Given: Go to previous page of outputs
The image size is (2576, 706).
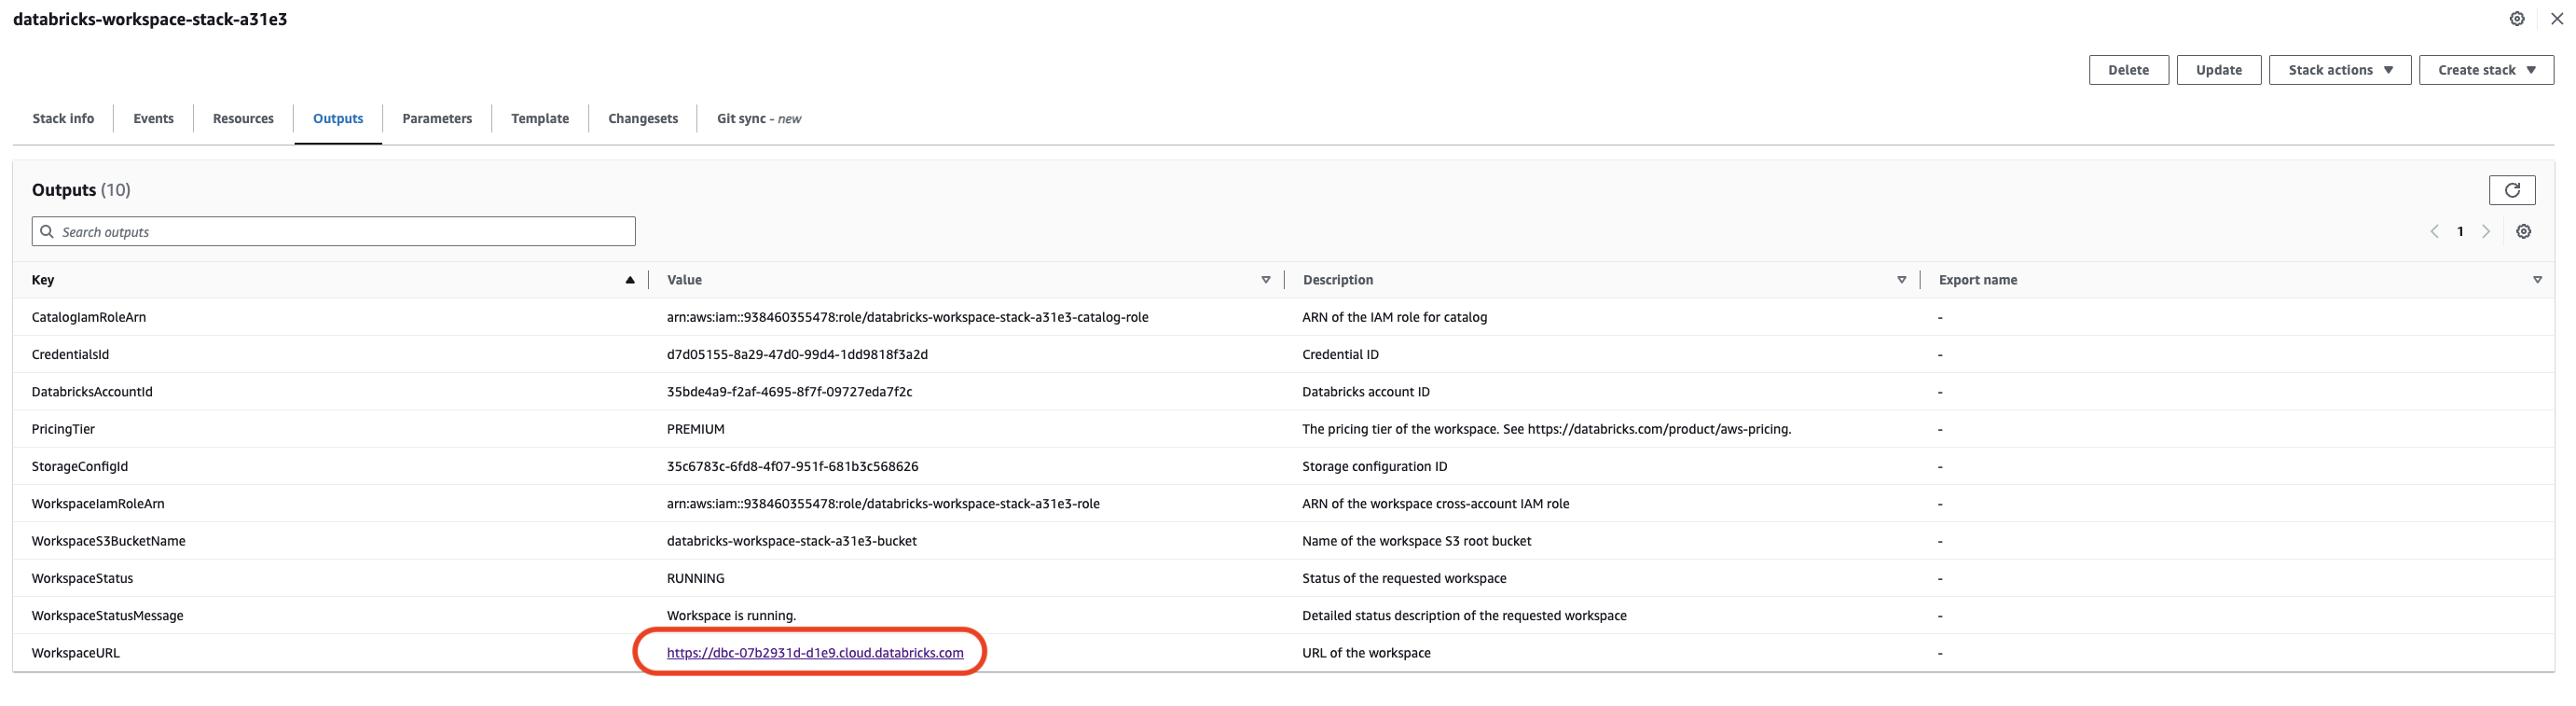Looking at the screenshot, I should (2434, 232).
